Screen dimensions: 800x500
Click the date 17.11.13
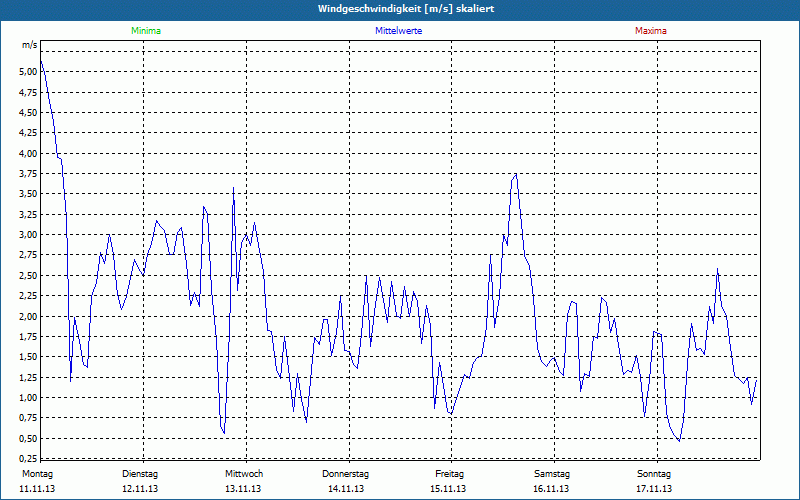[654, 489]
